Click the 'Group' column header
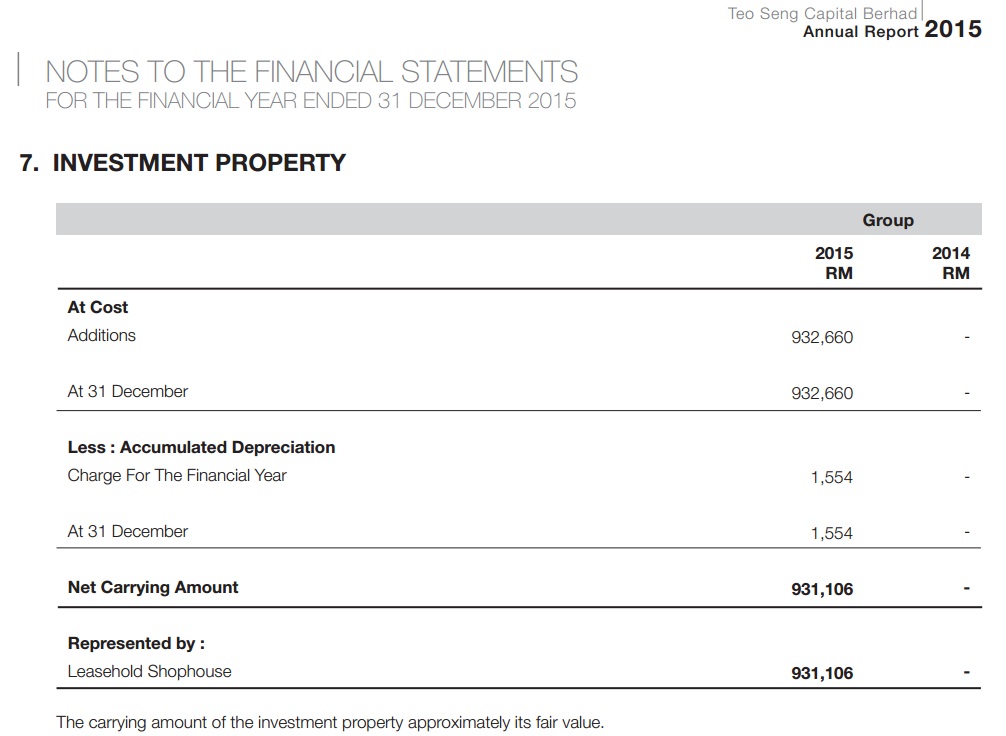The height and width of the screenshot is (736, 1006). click(x=888, y=220)
